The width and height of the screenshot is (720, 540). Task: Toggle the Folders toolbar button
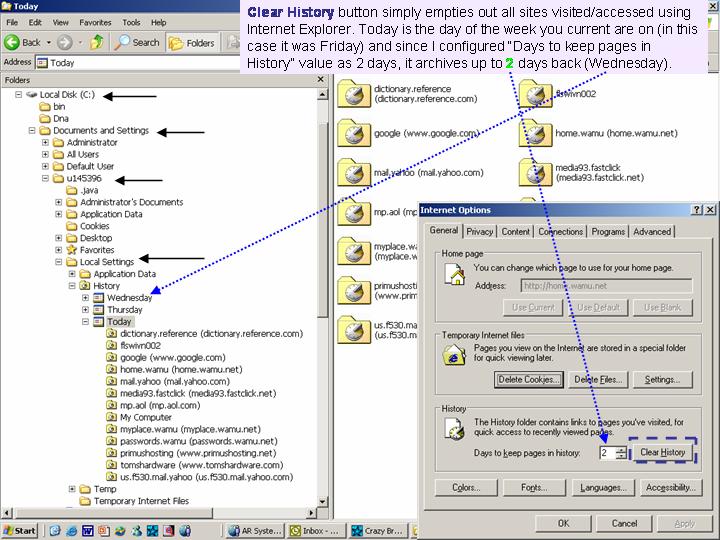(192, 43)
